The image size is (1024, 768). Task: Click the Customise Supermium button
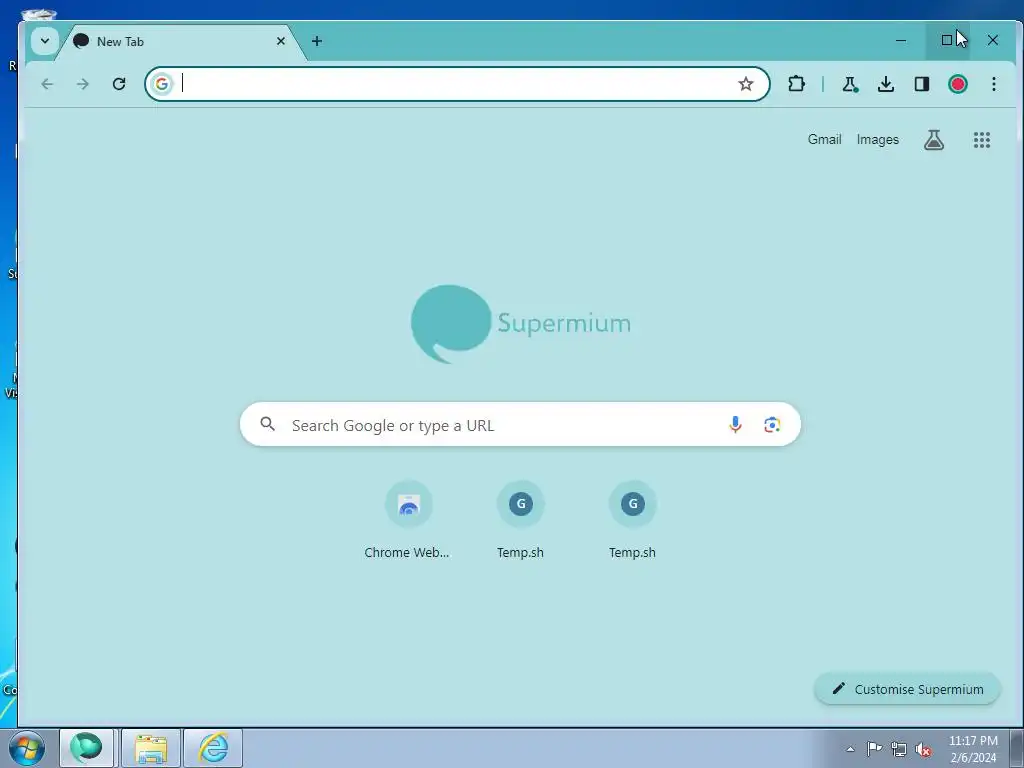(907, 689)
